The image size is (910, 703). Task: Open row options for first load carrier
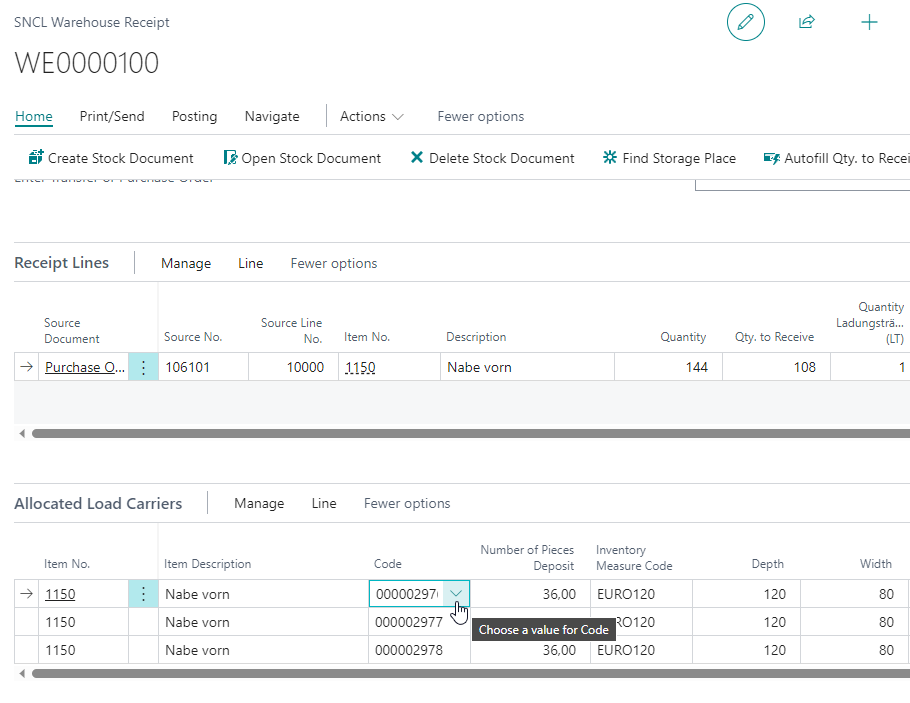[x=143, y=594]
